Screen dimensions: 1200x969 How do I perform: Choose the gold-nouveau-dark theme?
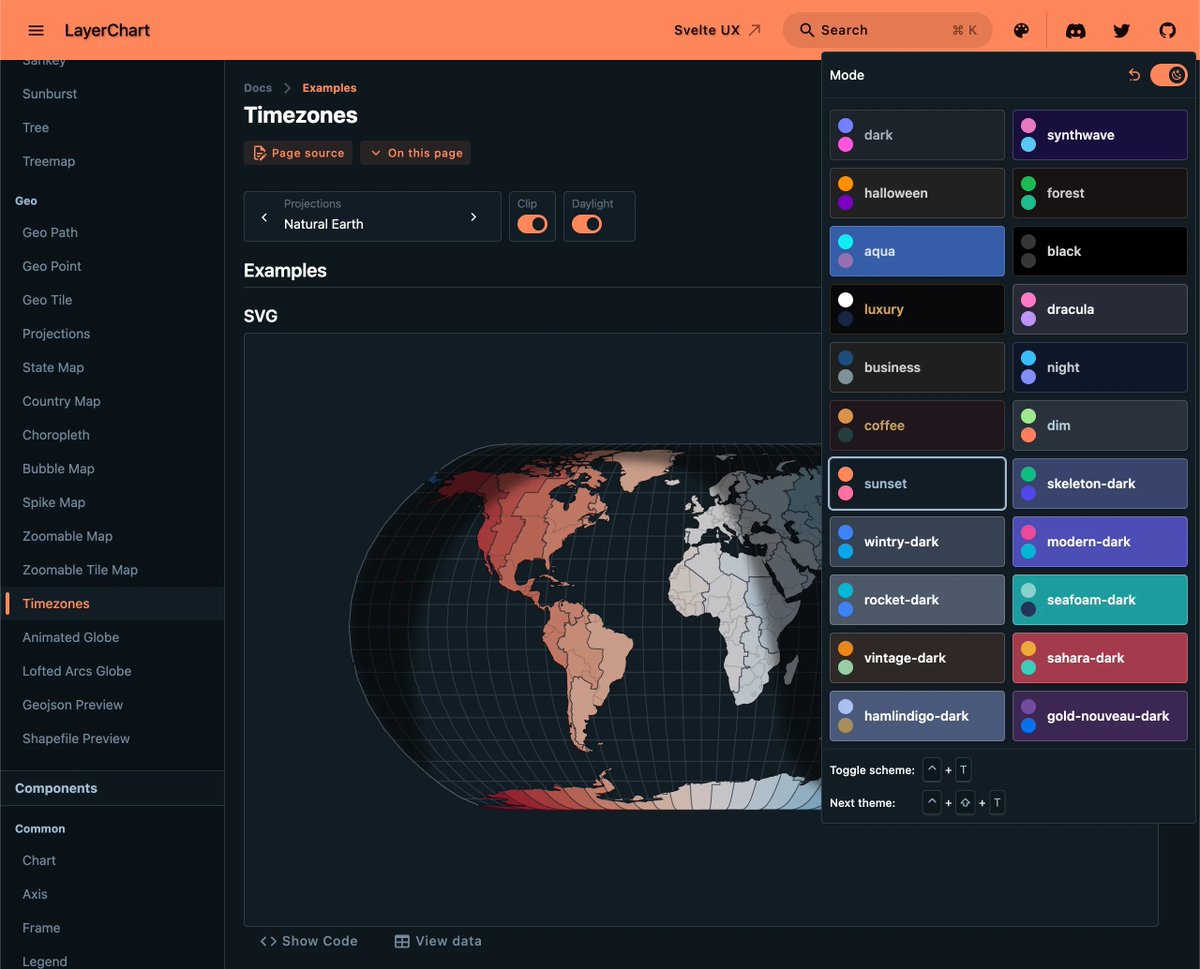(1100, 715)
